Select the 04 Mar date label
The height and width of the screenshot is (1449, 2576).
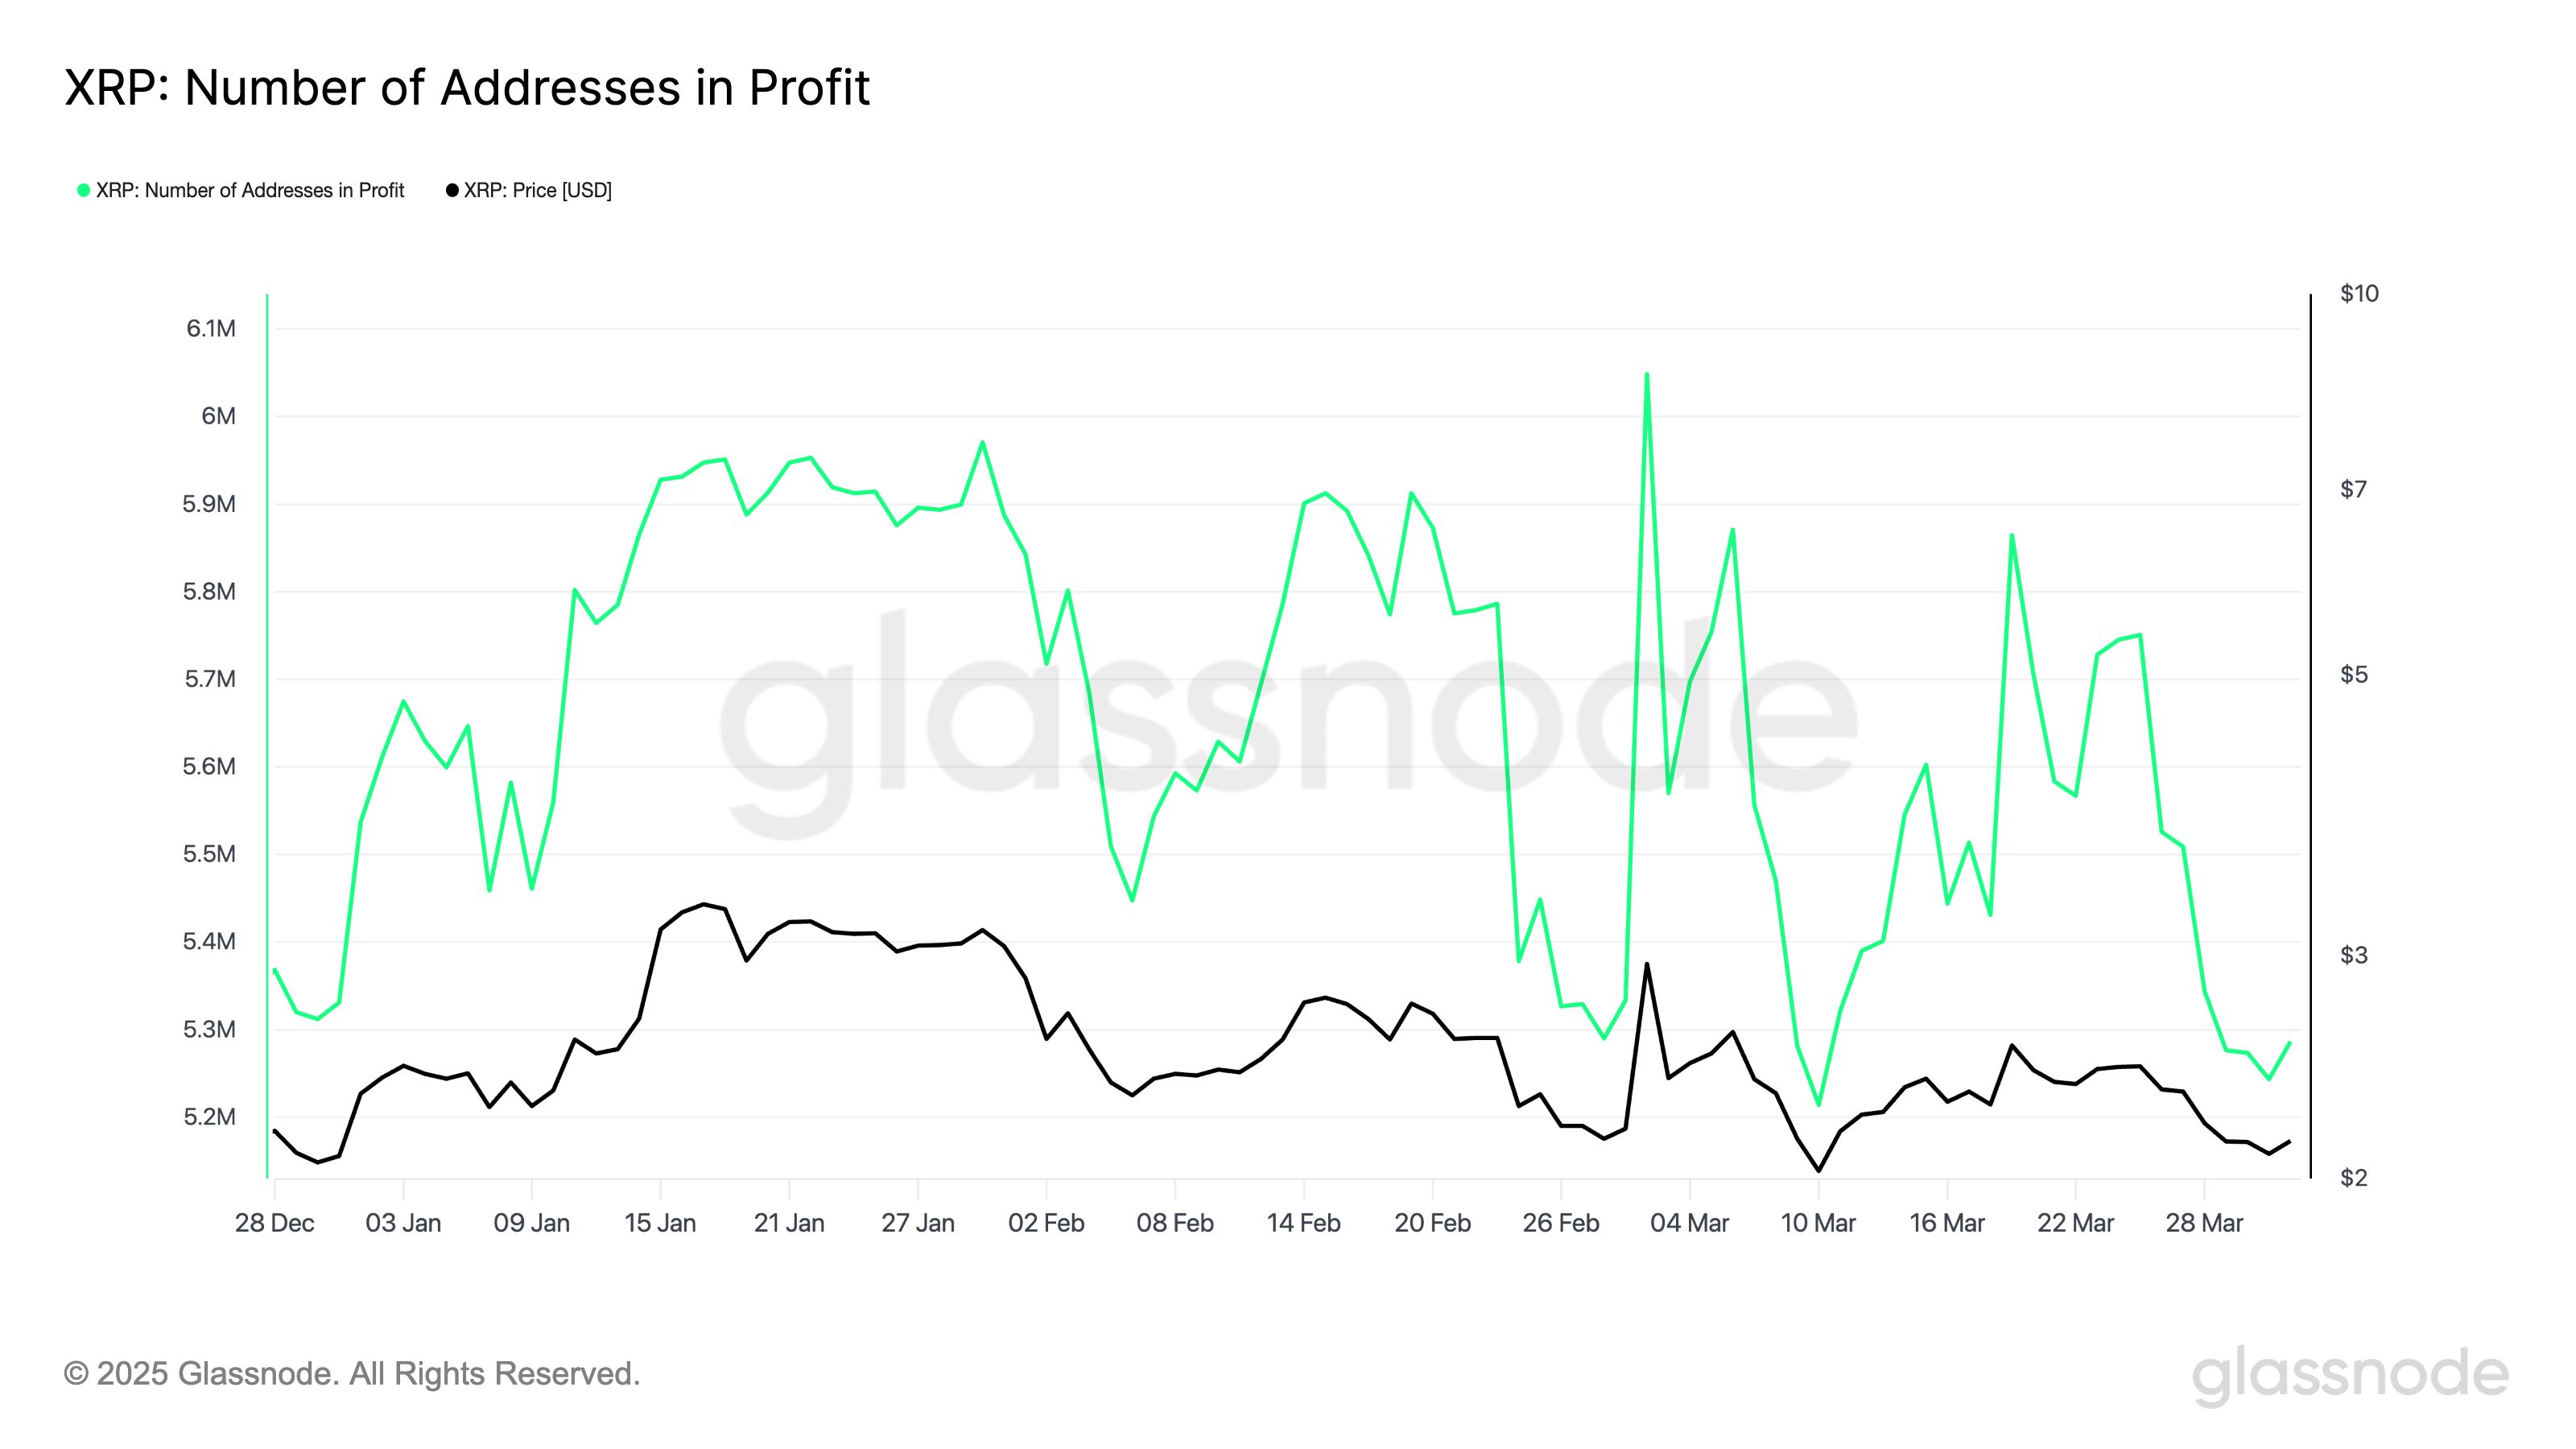tap(1689, 1223)
